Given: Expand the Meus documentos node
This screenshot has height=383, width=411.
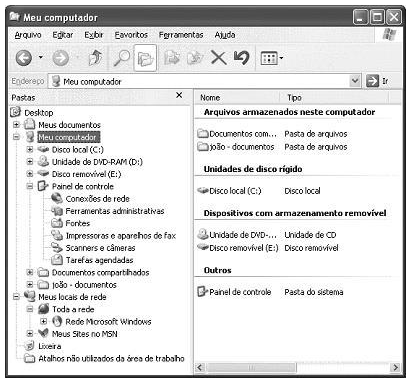Looking at the screenshot, I should pyautogui.click(x=16, y=125).
